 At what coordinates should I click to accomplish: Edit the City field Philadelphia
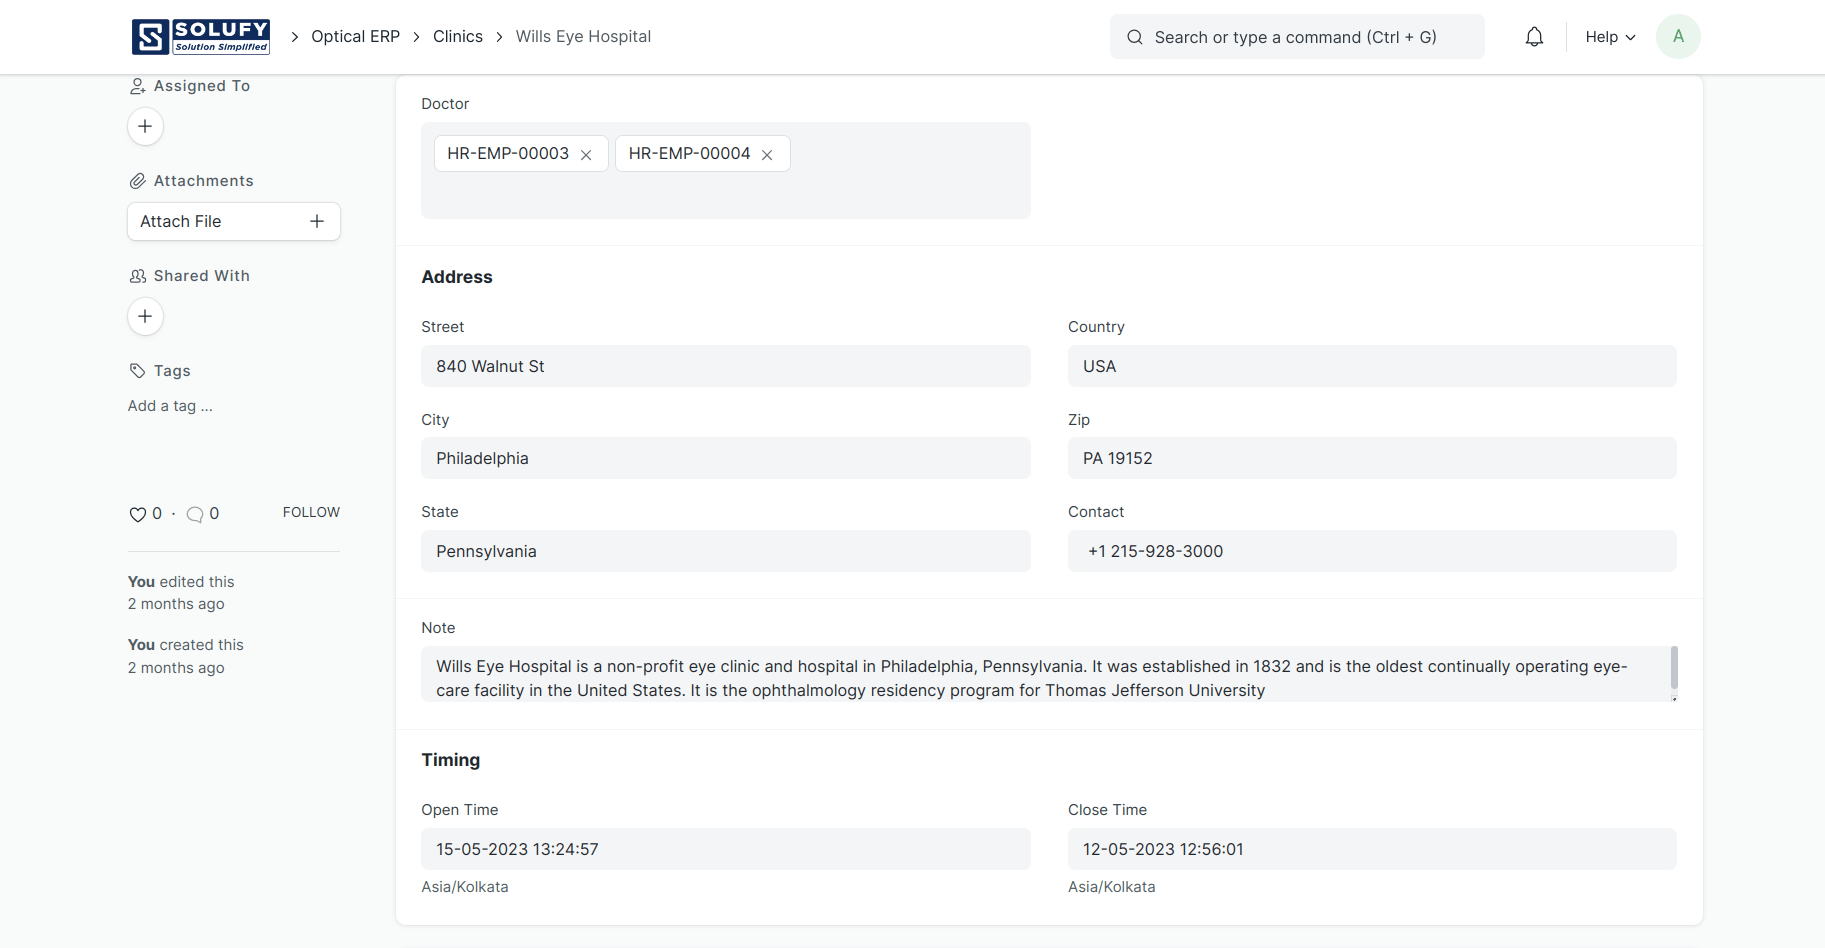pos(726,458)
